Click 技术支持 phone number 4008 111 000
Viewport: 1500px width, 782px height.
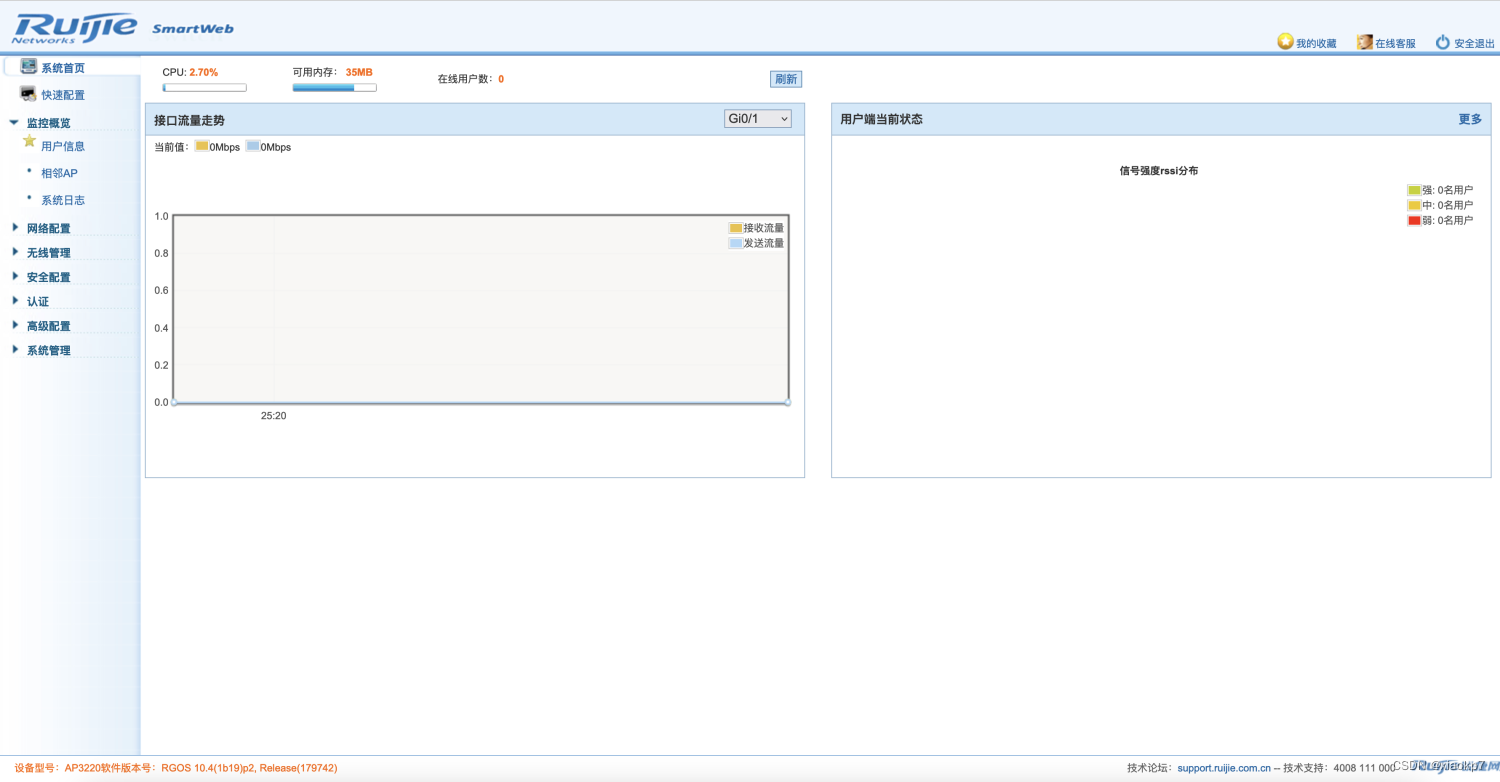[x=1364, y=768]
